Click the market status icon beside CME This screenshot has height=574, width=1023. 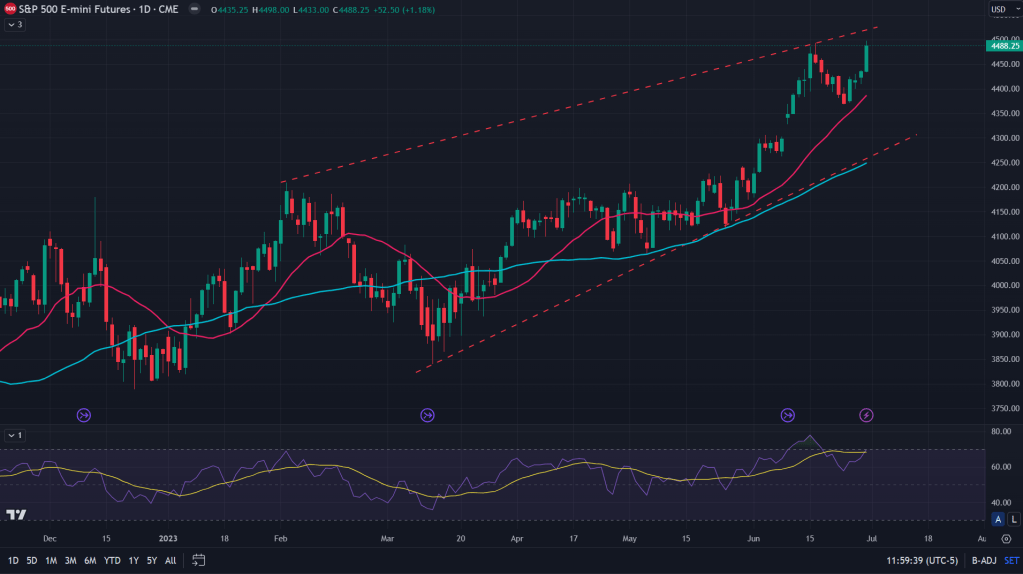pyautogui.click(x=193, y=9)
